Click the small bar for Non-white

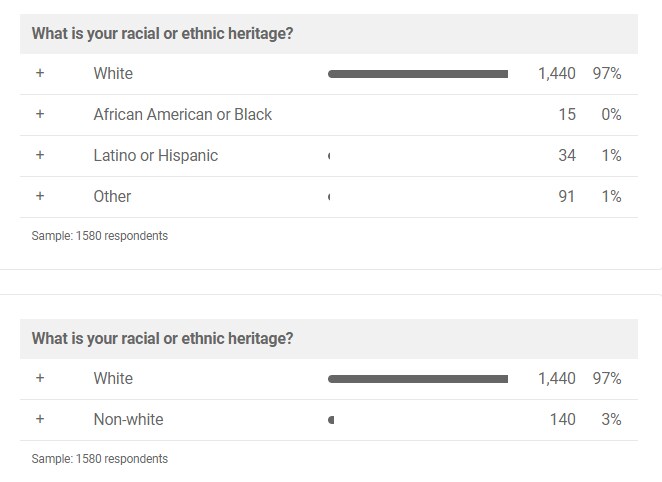click(x=331, y=420)
